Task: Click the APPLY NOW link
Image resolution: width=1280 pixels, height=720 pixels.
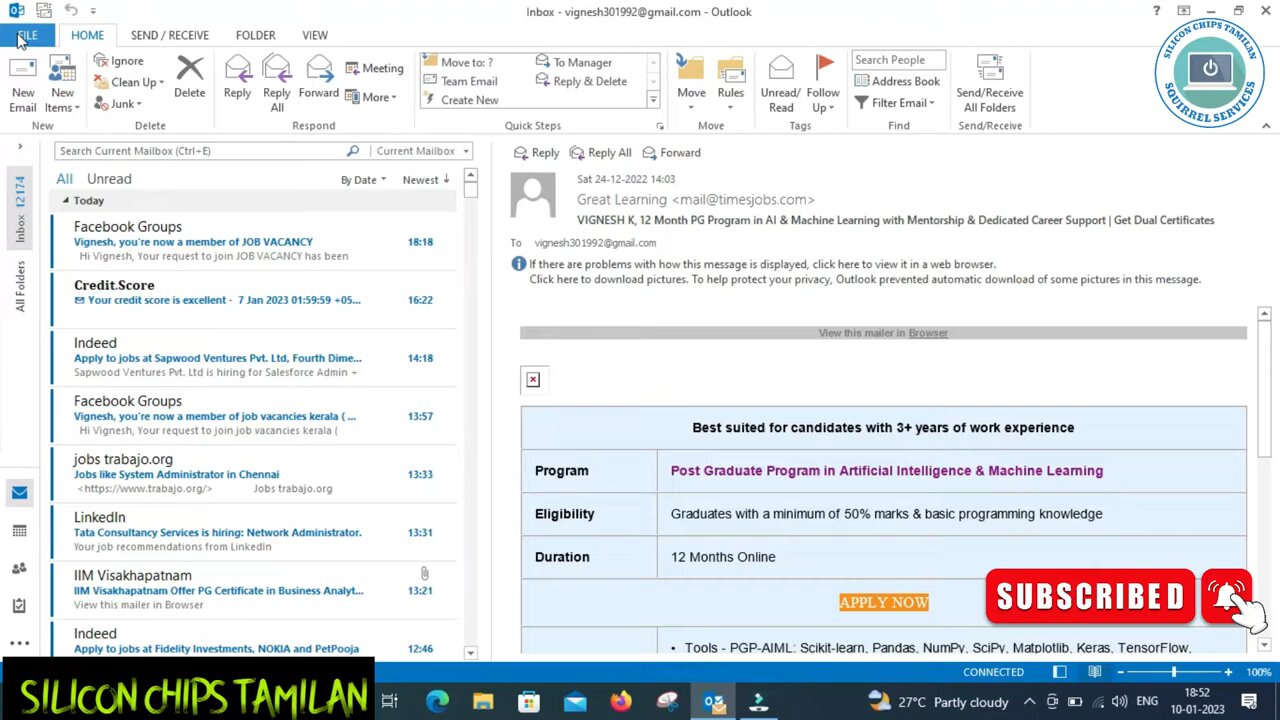Action: point(883,602)
